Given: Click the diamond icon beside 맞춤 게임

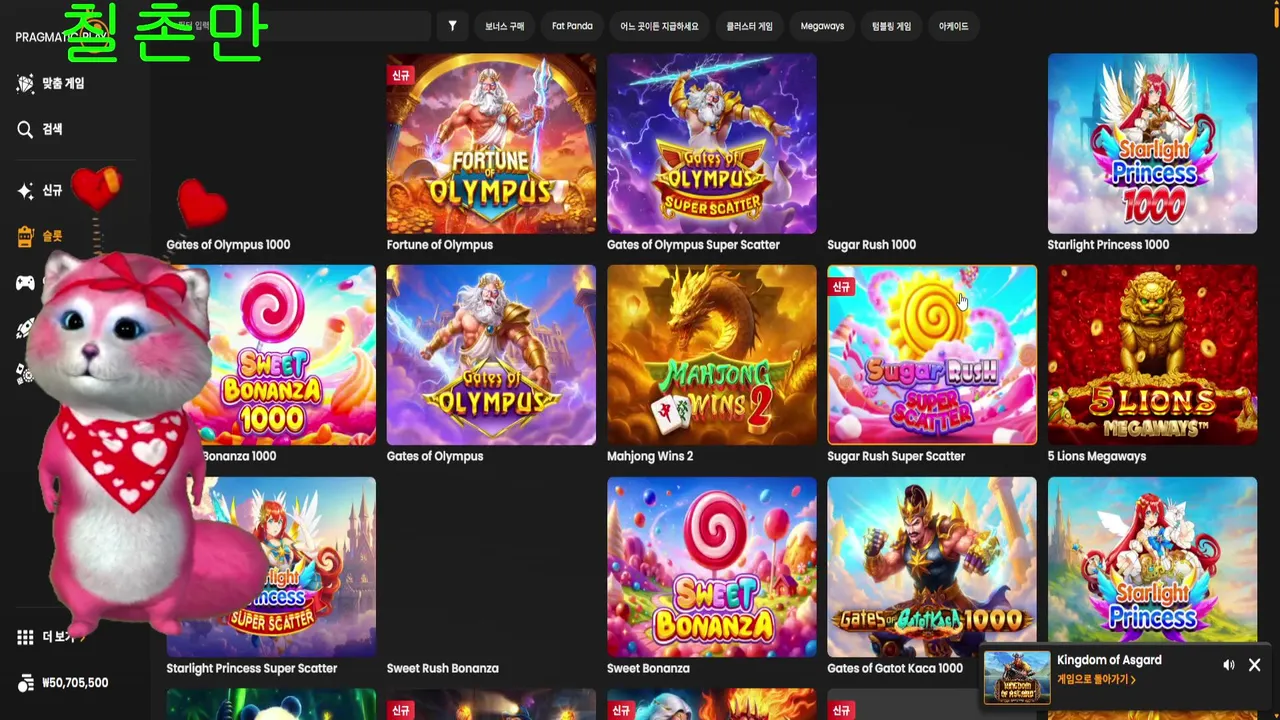Looking at the screenshot, I should [x=25, y=83].
